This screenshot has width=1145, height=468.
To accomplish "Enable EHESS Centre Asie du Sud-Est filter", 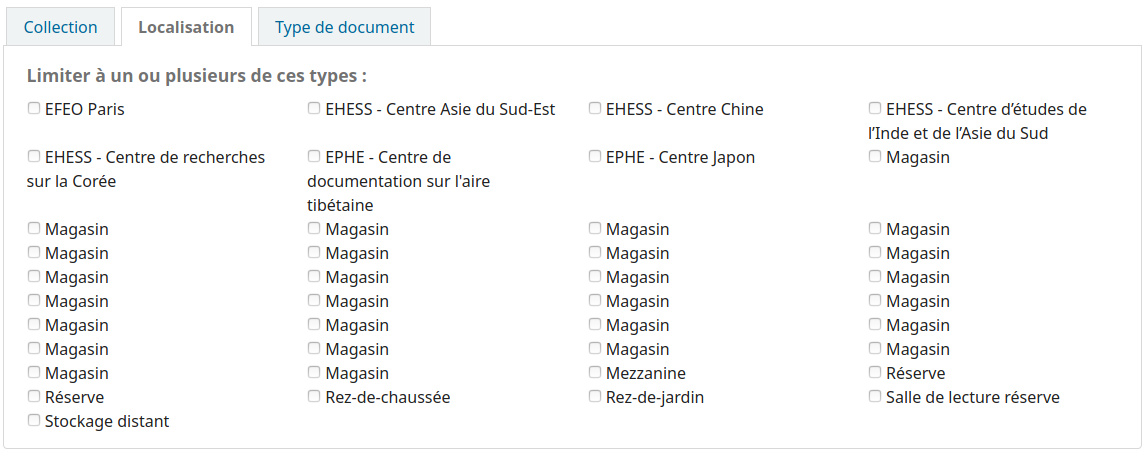I will 314,109.
